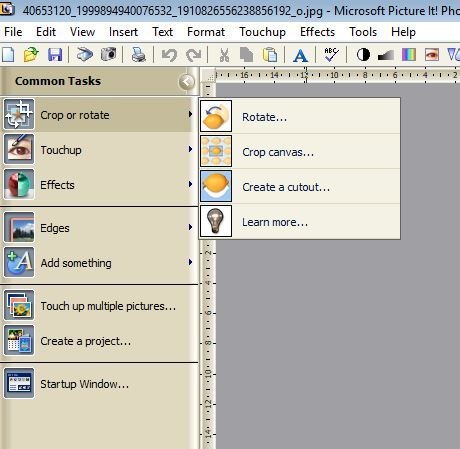The height and width of the screenshot is (449, 460).
Task: Save the picture with the floppy disk icon
Action: click(x=55, y=54)
